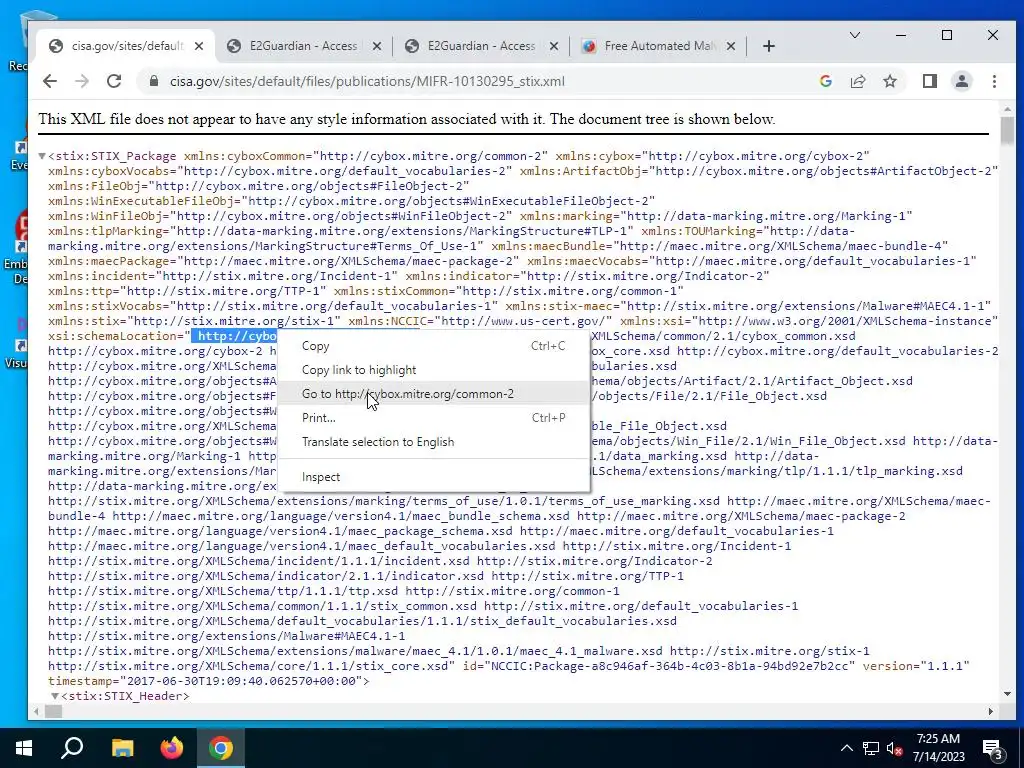Click the horizontal scrollbar right arrow
This screenshot has height=768, width=1024.
point(991,711)
